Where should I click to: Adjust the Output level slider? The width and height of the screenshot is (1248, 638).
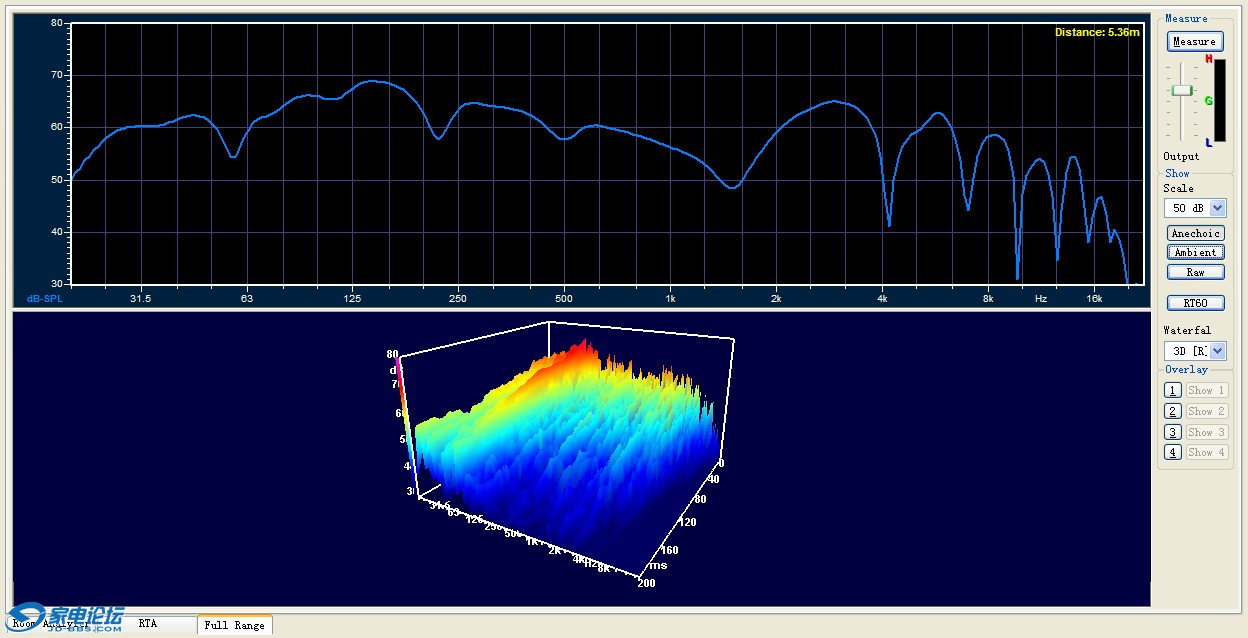[x=1182, y=90]
